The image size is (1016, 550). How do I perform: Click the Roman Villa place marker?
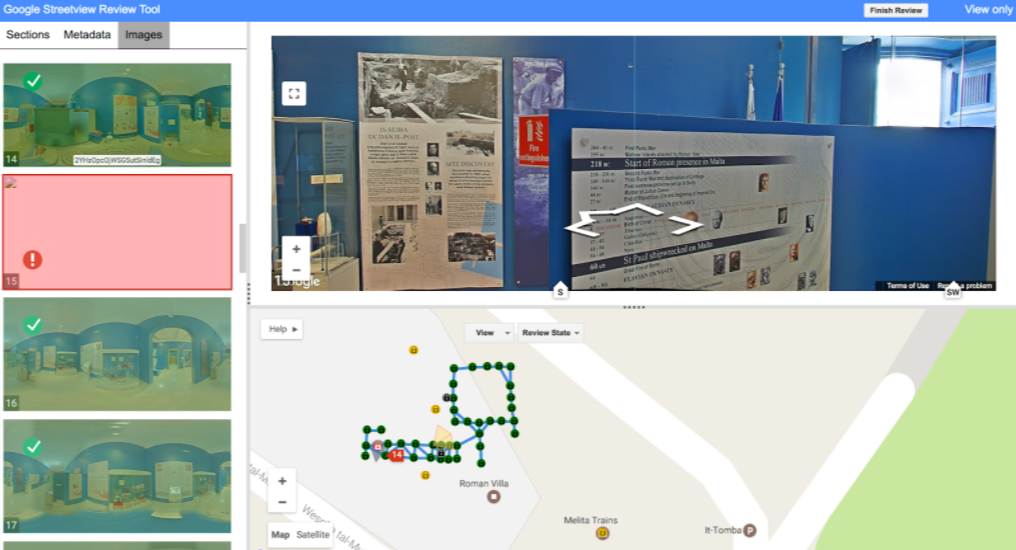pyautogui.click(x=494, y=497)
